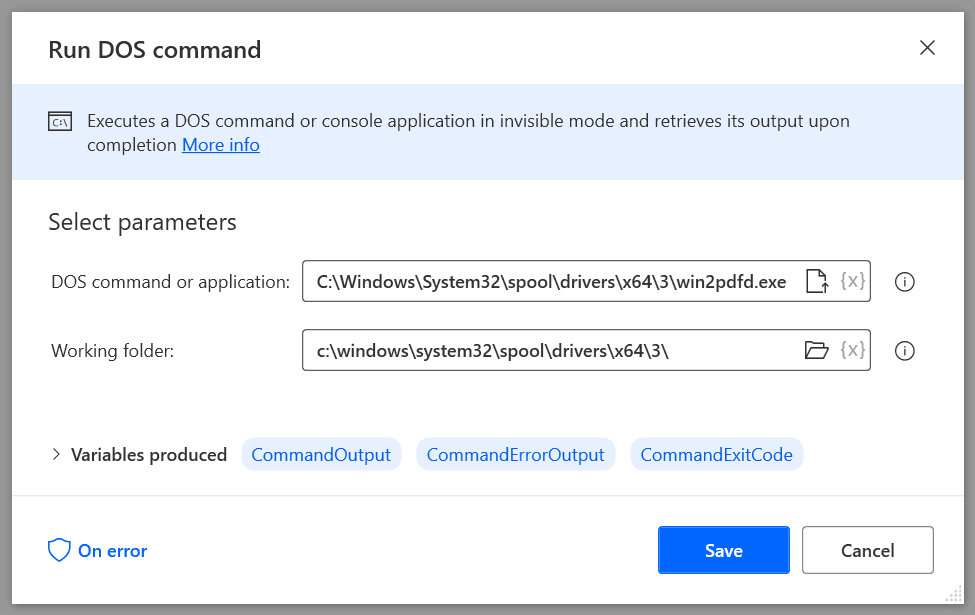Open the folder picker for Working folder
The width and height of the screenshot is (975, 615).
click(x=817, y=350)
